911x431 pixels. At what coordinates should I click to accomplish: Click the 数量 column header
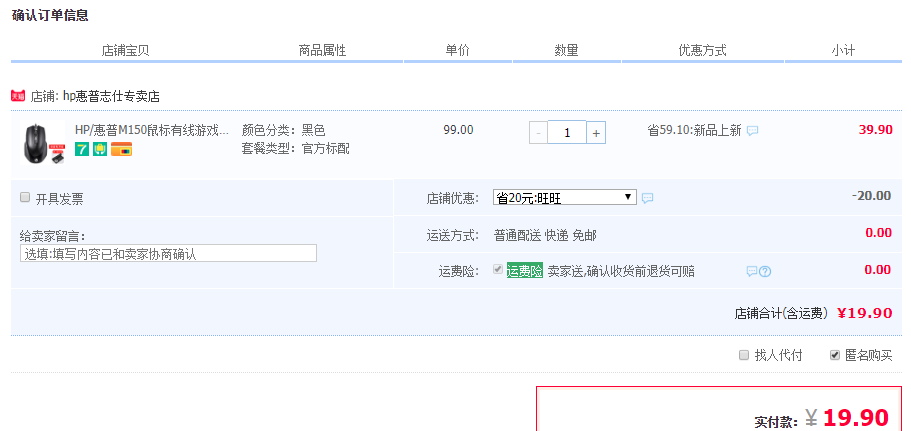566,51
